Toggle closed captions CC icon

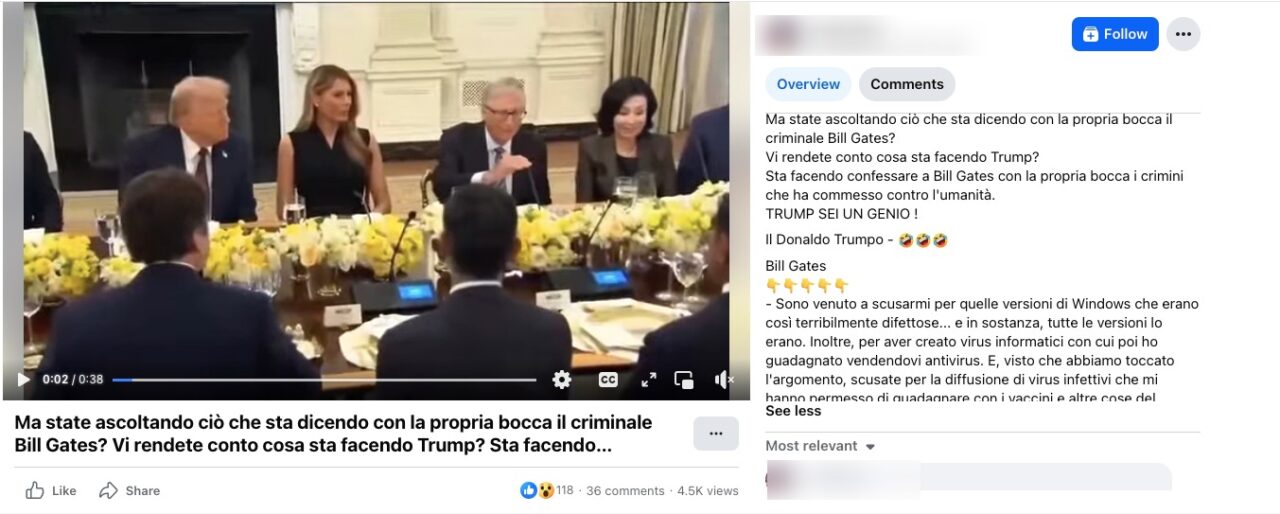click(x=608, y=380)
